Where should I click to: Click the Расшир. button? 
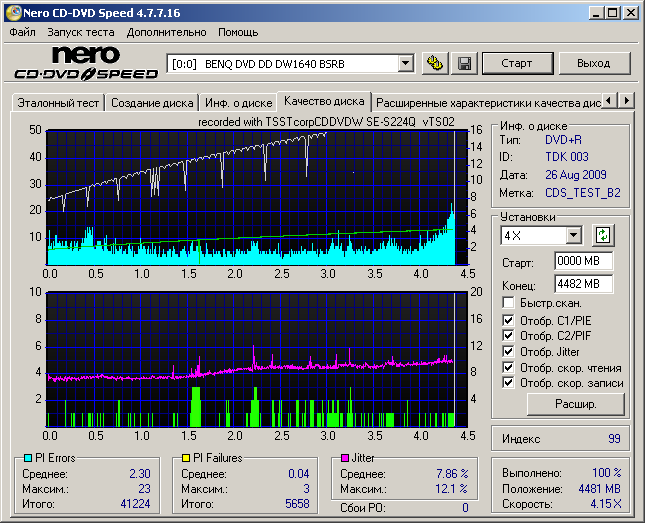(x=575, y=404)
